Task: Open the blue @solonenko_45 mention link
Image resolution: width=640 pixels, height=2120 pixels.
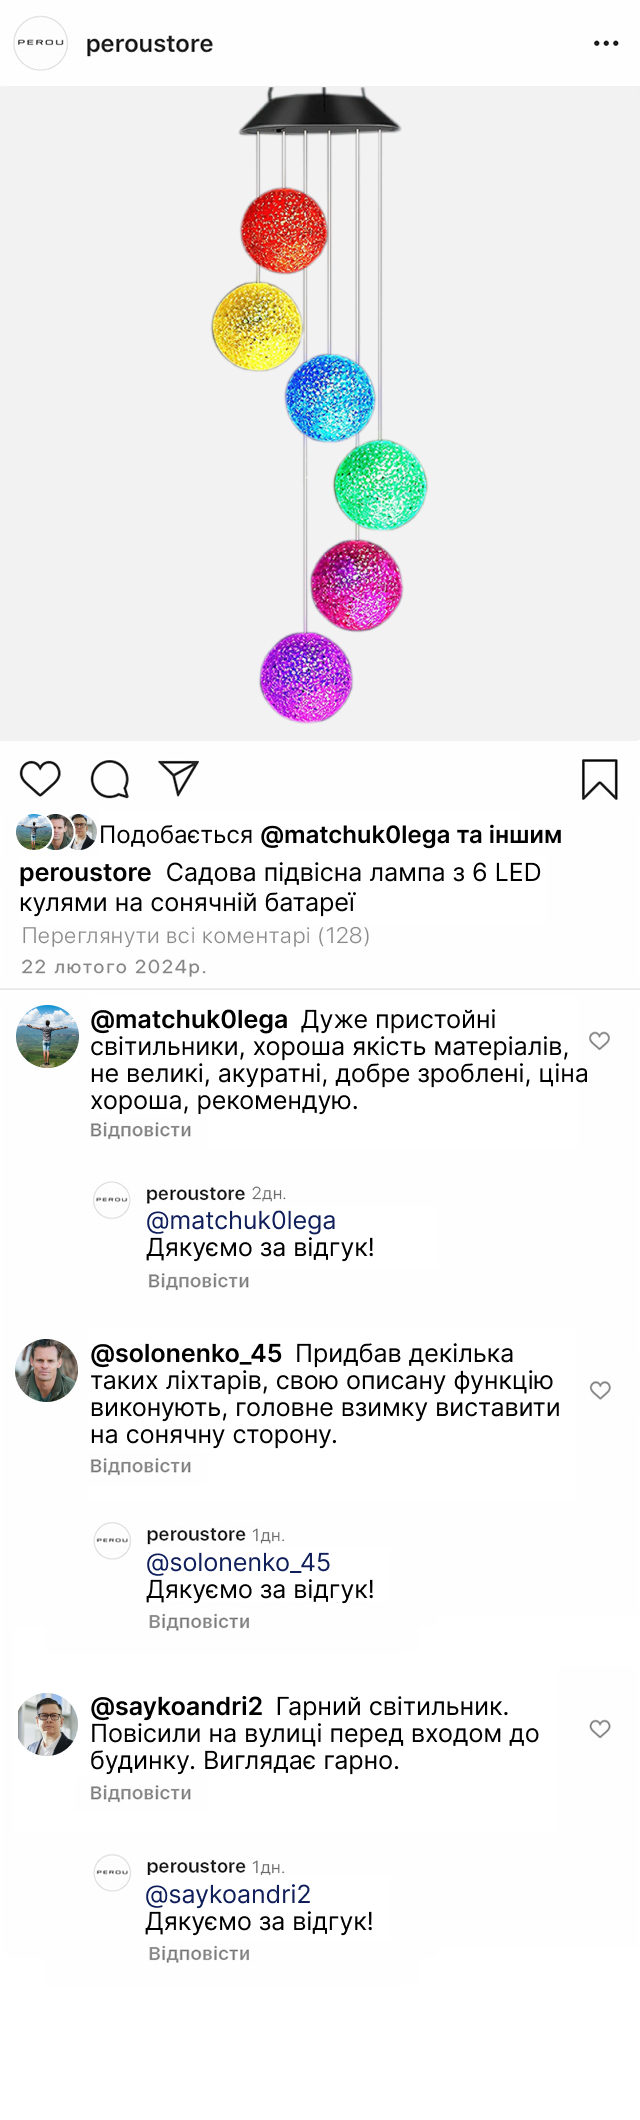Action: point(238,1562)
